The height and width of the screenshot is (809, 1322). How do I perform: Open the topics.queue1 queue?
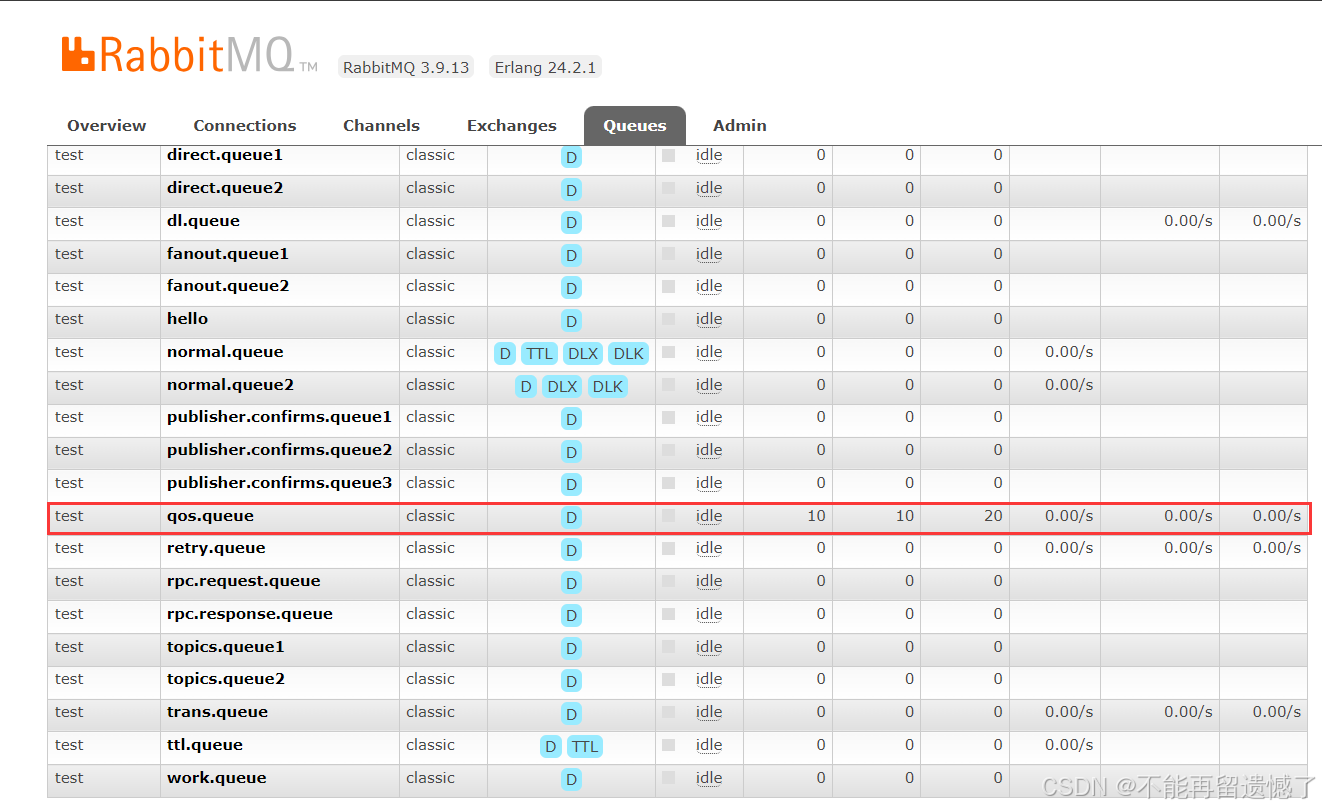tap(226, 647)
